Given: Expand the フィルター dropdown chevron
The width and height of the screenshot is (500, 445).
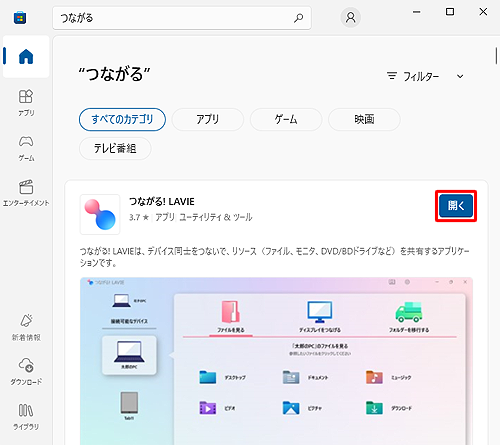Looking at the screenshot, I should [x=460, y=76].
